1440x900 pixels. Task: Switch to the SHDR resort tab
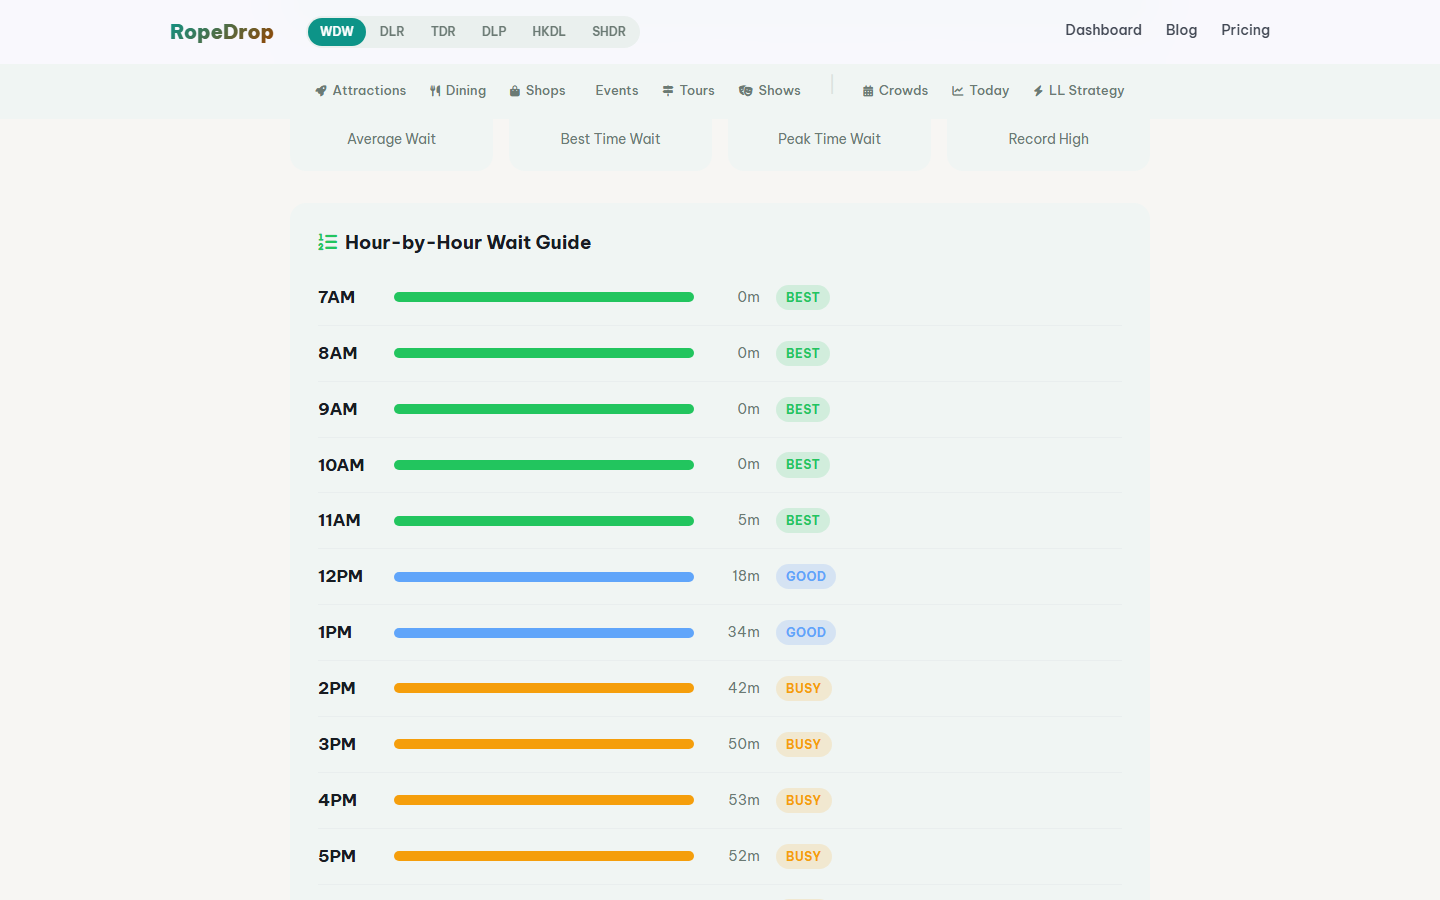[x=609, y=32]
